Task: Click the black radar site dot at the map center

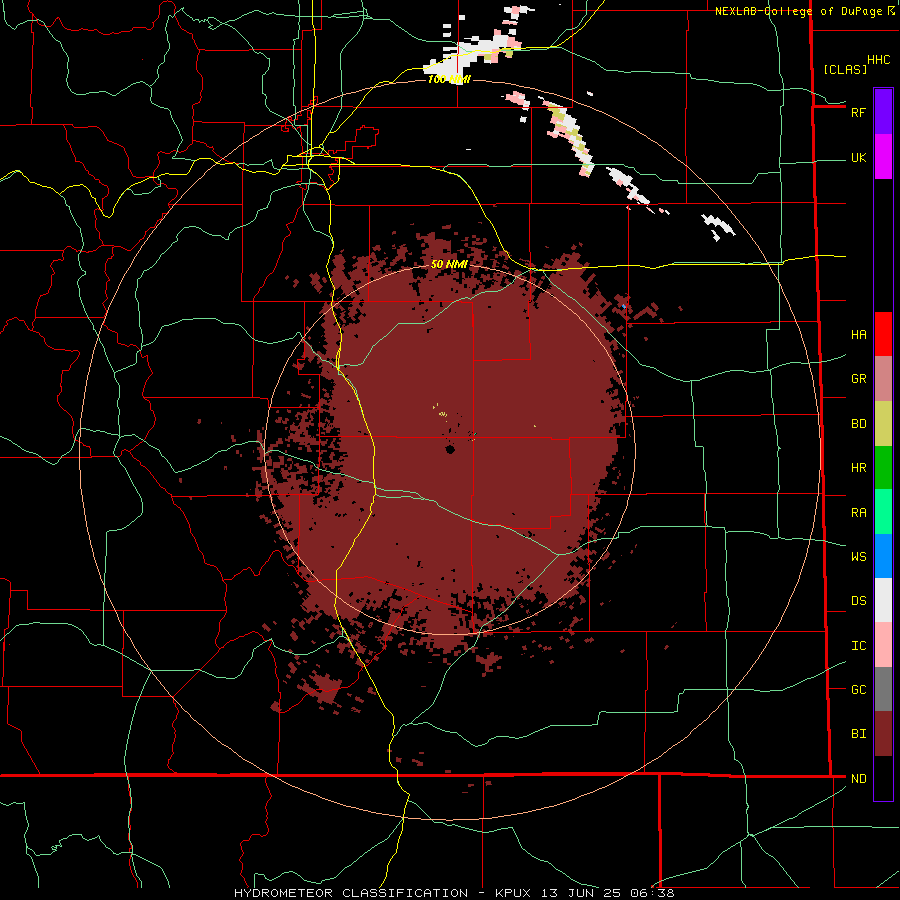Action: pyautogui.click(x=450, y=449)
